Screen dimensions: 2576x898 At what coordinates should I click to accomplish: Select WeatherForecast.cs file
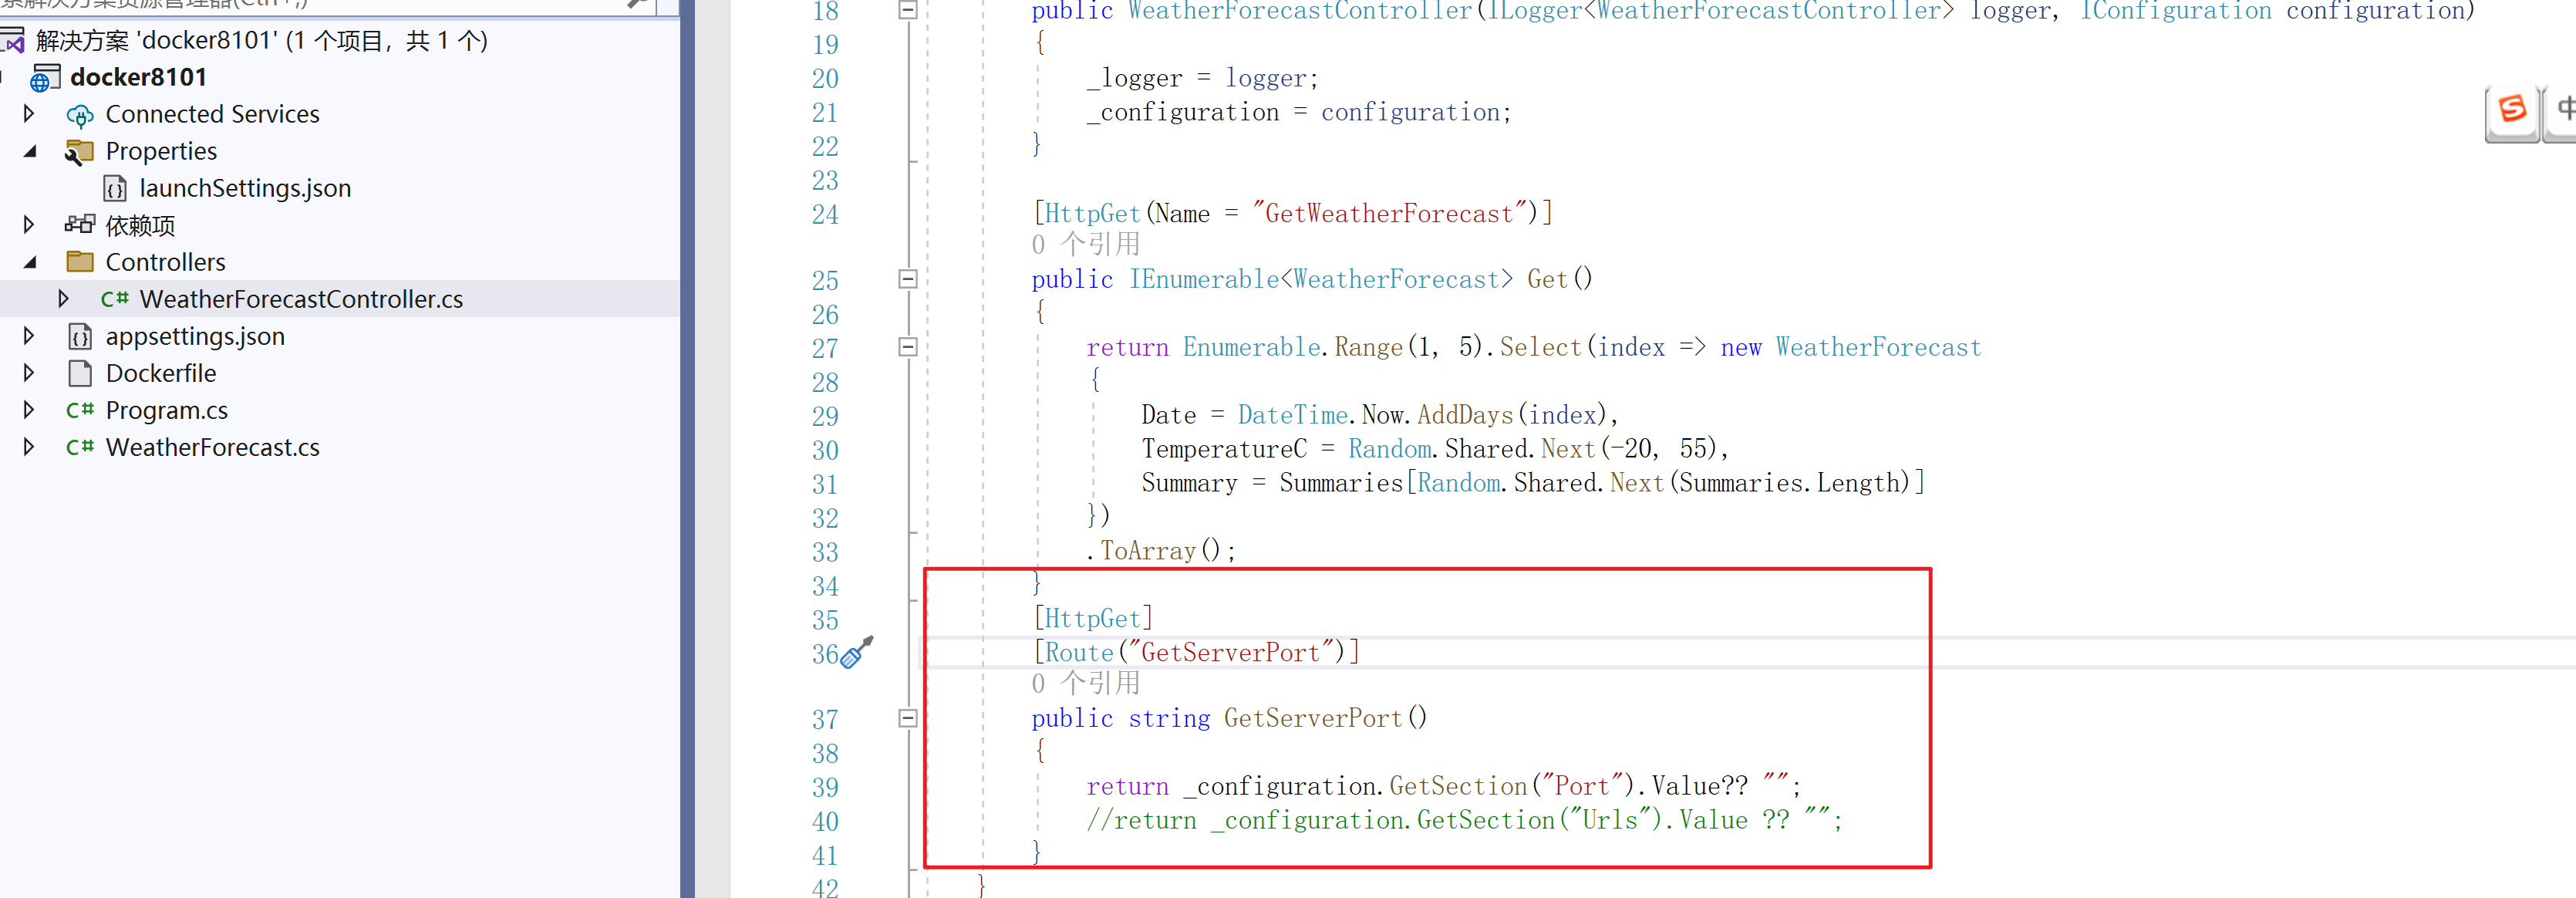click(212, 447)
